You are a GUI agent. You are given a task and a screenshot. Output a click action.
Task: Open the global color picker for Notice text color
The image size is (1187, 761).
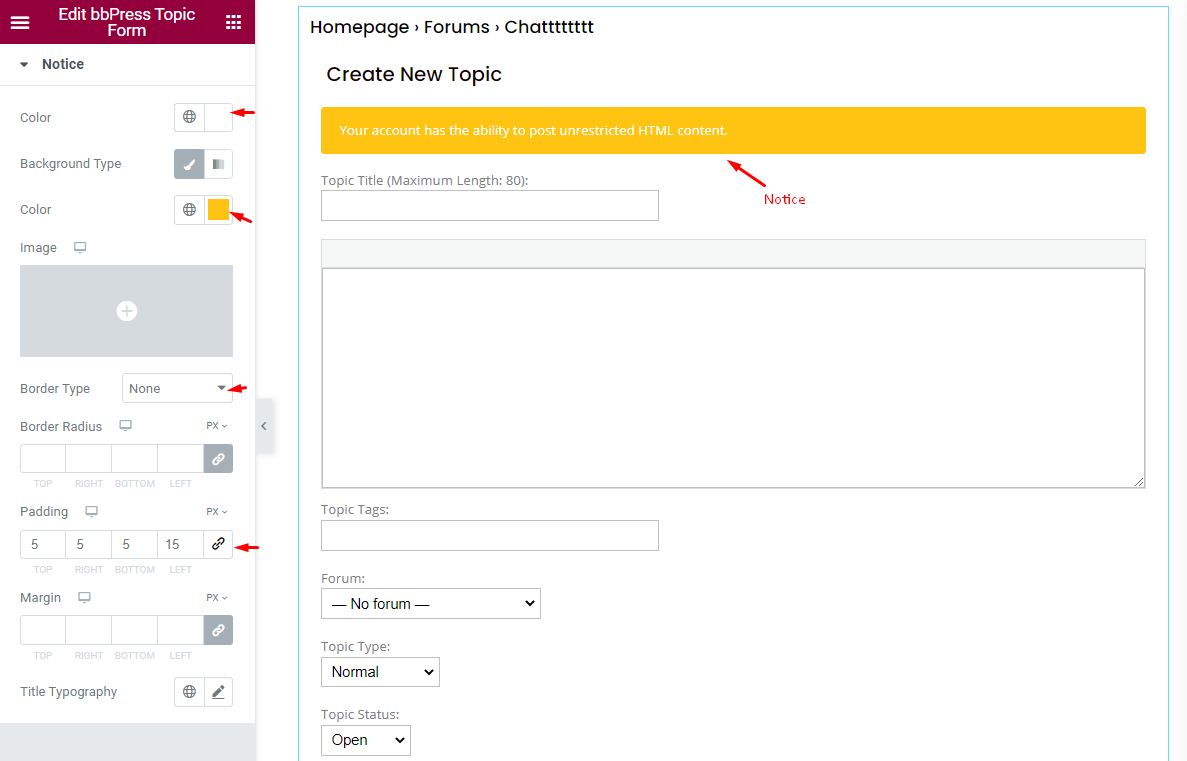coord(190,117)
